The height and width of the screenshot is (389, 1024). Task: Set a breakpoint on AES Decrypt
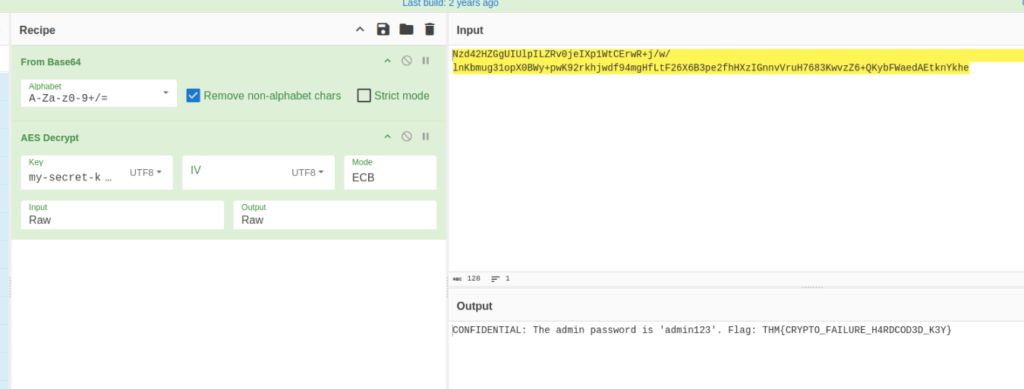pos(426,136)
